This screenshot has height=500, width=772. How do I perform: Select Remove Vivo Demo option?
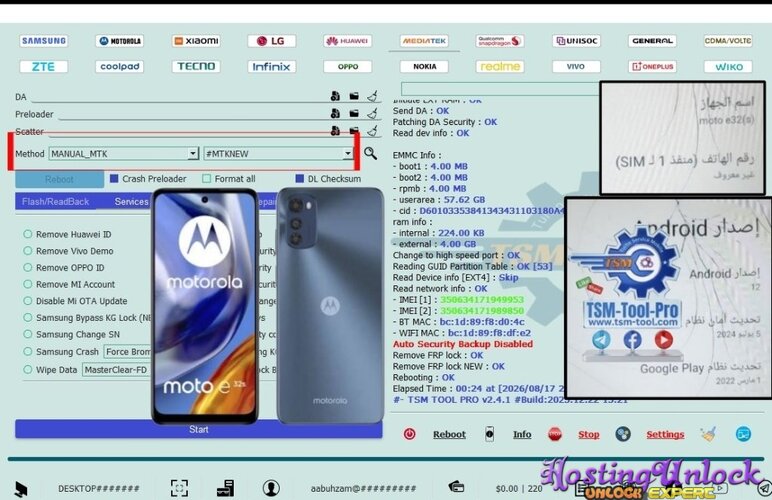tap(28, 251)
